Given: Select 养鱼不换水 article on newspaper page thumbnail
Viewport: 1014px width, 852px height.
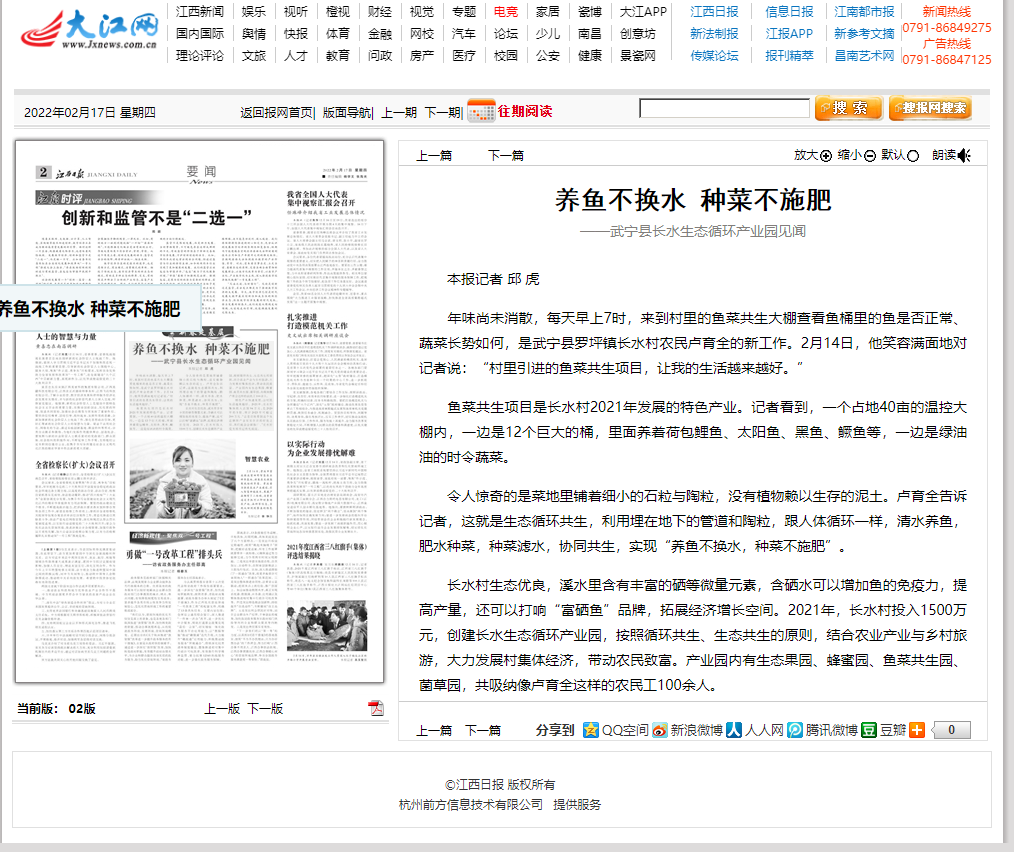Looking at the screenshot, I should tap(201, 349).
